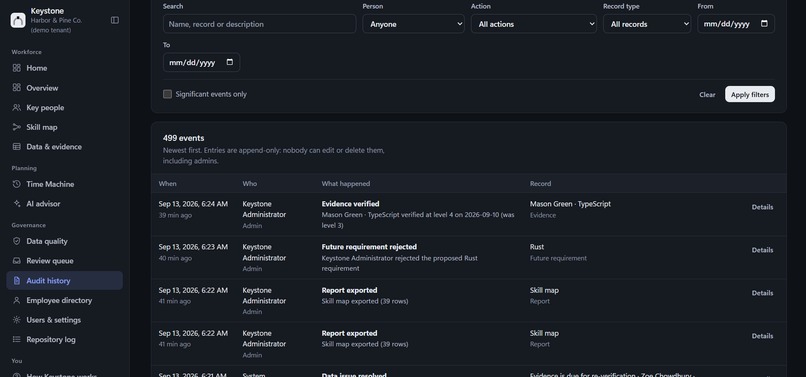Click the AI advisor sparkle icon

[x=16, y=204]
